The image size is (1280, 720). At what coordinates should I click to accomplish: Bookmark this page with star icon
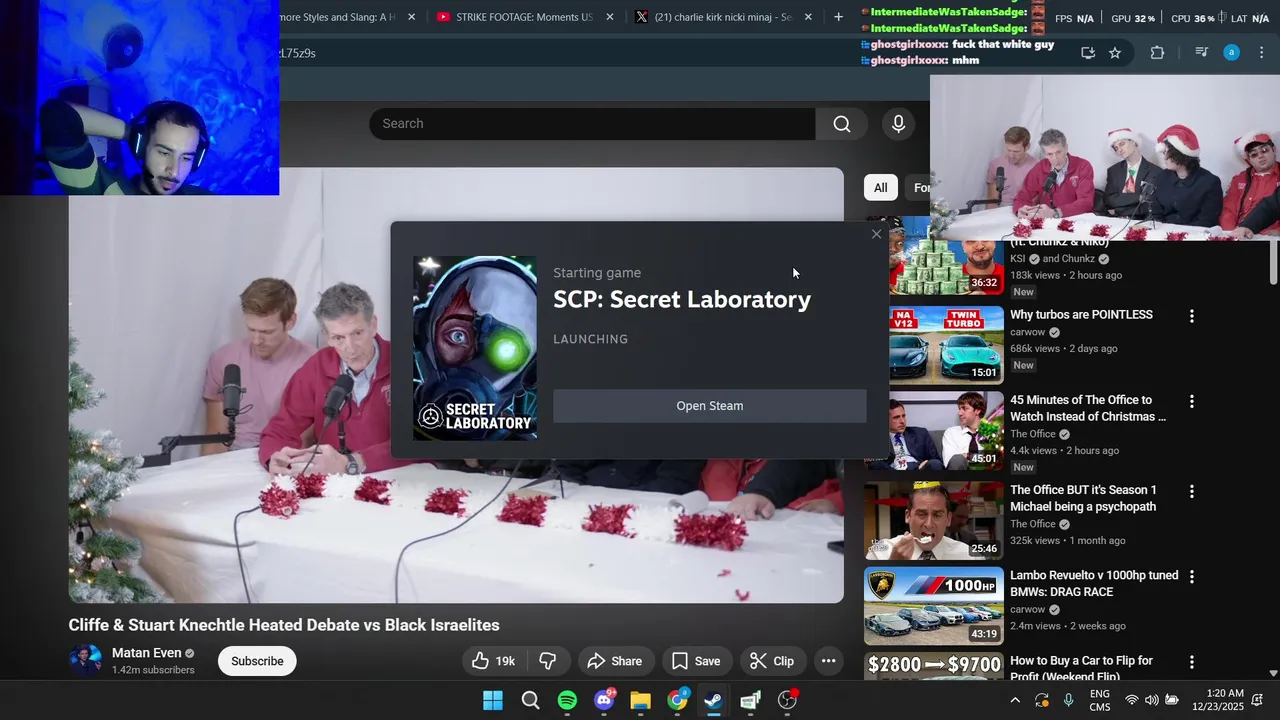point(1115,53)
